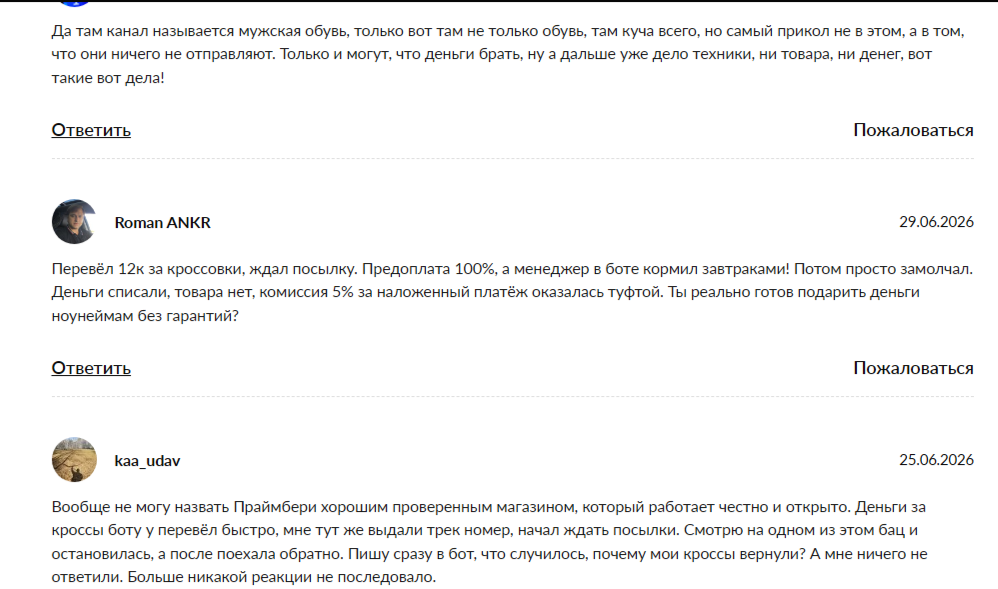This screenshot has width=998, height=589.
Task: Click «Ответить» under Roman ANKR's review
Action: pyautogui.click(x=91, y=368)
